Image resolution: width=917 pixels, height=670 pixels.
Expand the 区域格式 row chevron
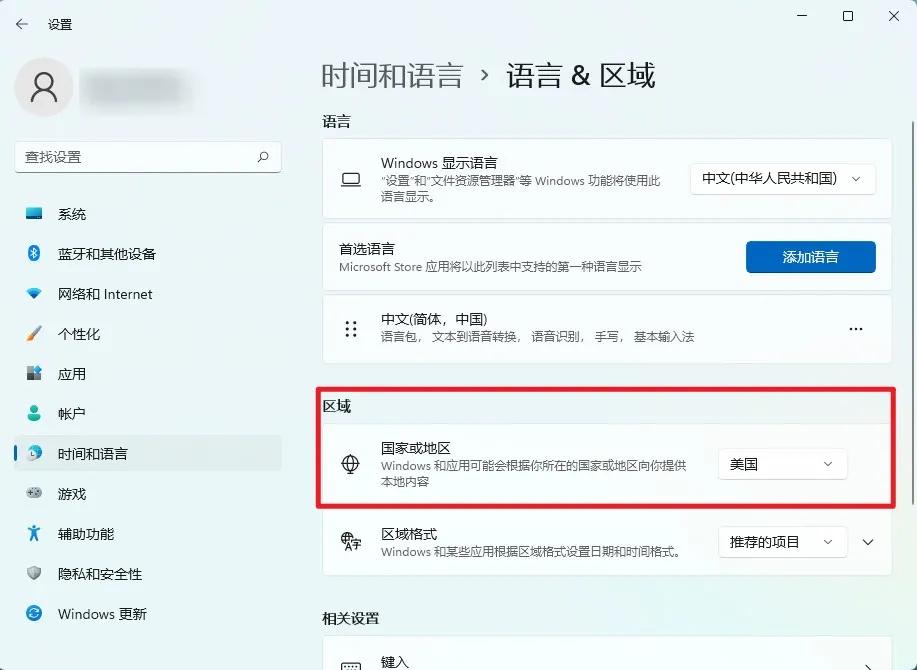pos(868,542)
